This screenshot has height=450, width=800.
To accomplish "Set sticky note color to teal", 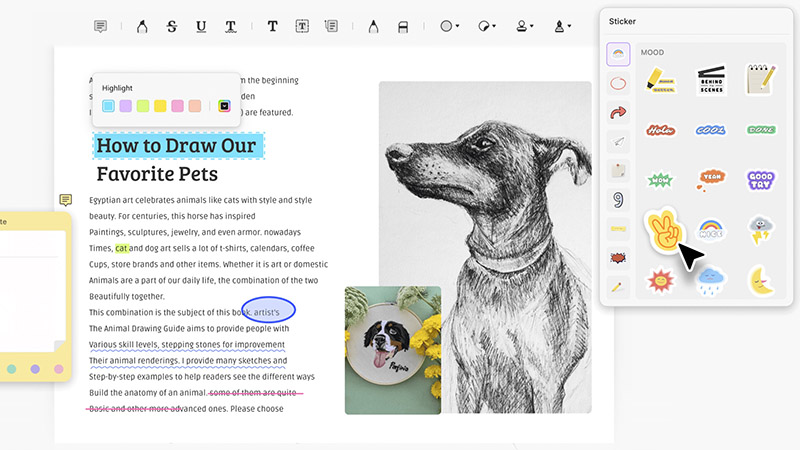I will point(12,368).
